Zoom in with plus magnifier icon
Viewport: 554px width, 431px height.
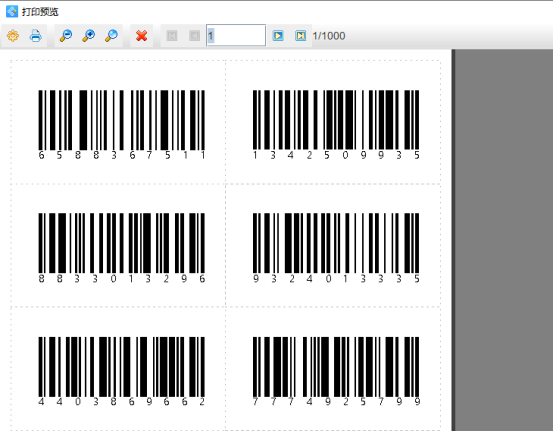coord(89,36)
